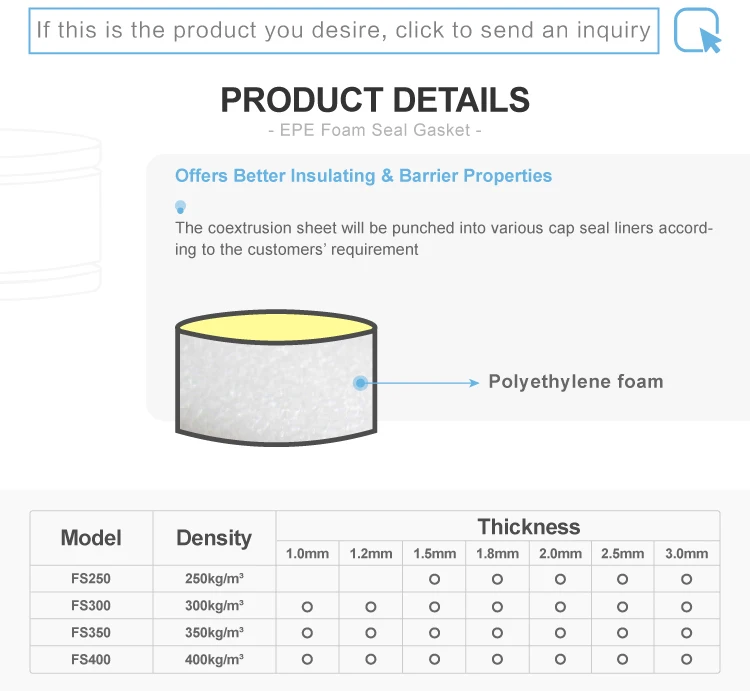Select the FS300 1.0mm circle marker
Screen dimensions: 750x691
pyautogui.click(x=307, y=606)
